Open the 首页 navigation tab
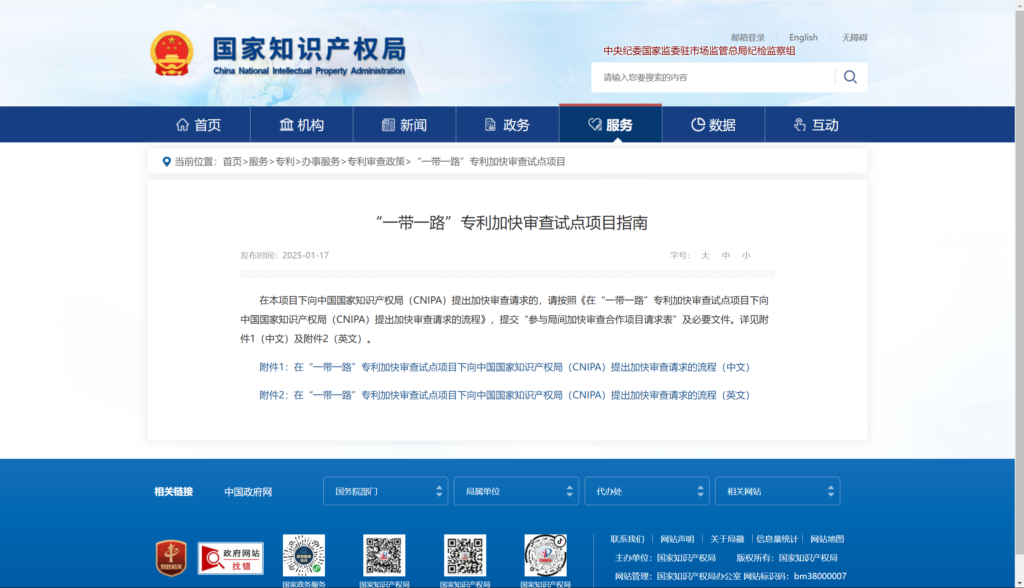The image size is (1024, 588). point(199,125)
